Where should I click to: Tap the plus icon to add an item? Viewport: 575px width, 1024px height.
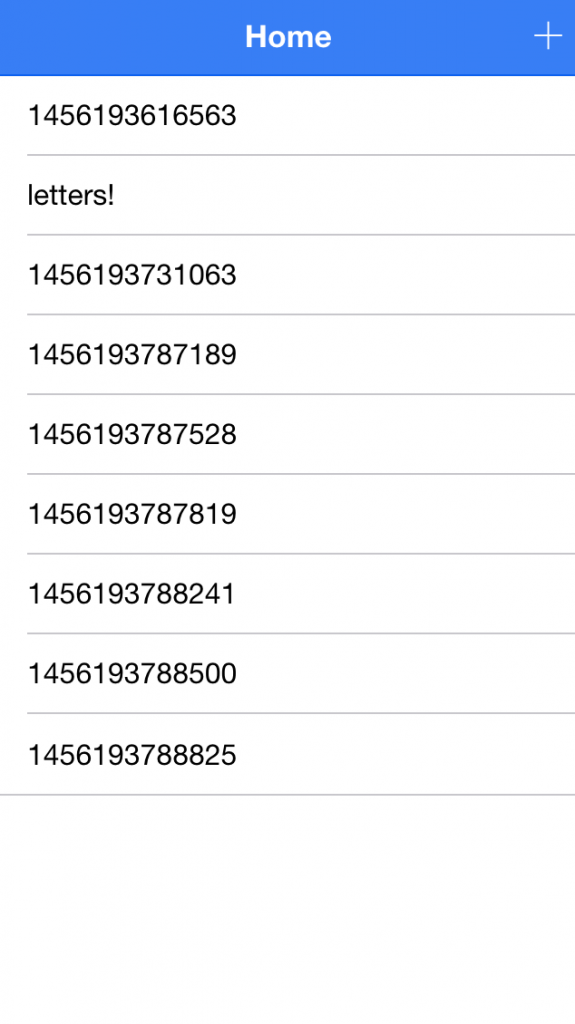[x=548, y=36]
